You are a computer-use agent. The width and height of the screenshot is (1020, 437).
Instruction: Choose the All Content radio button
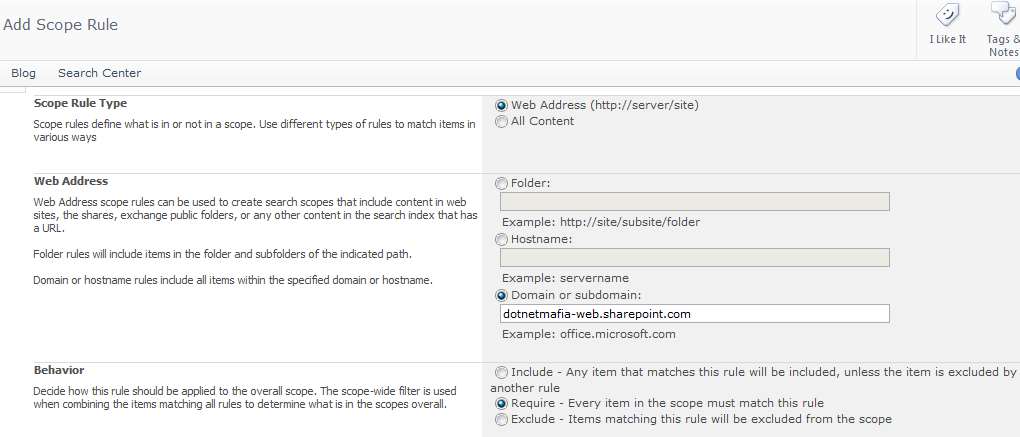click(x=501, y=122)
